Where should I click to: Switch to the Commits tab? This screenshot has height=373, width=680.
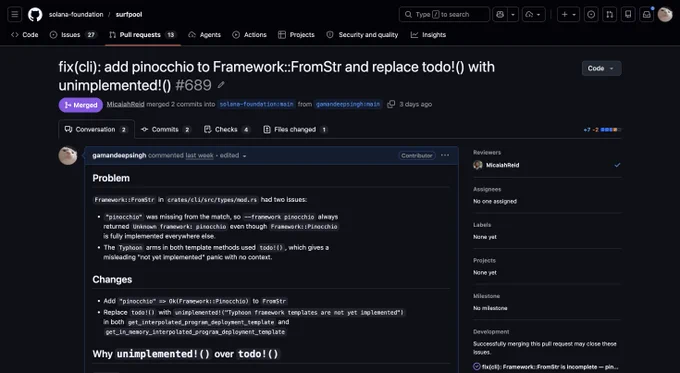(x=166, y=129)
